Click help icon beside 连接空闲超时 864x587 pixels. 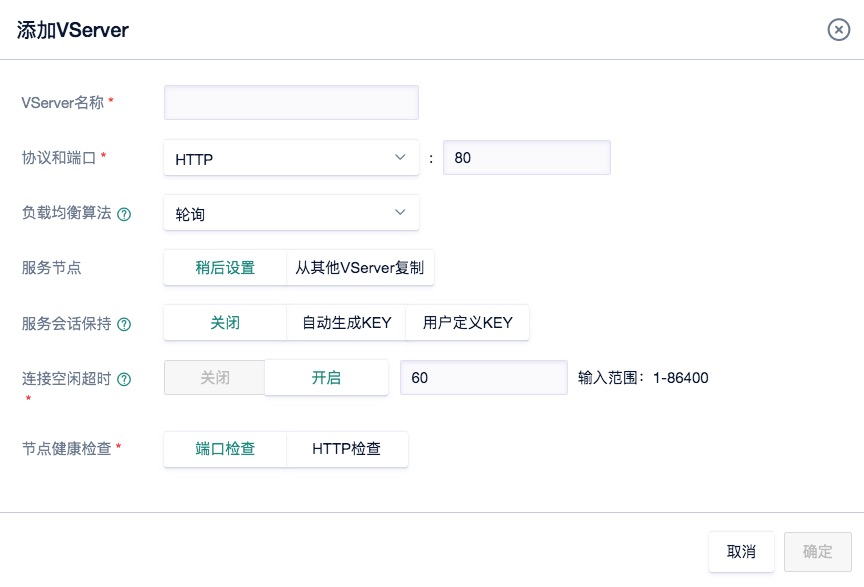125,379
